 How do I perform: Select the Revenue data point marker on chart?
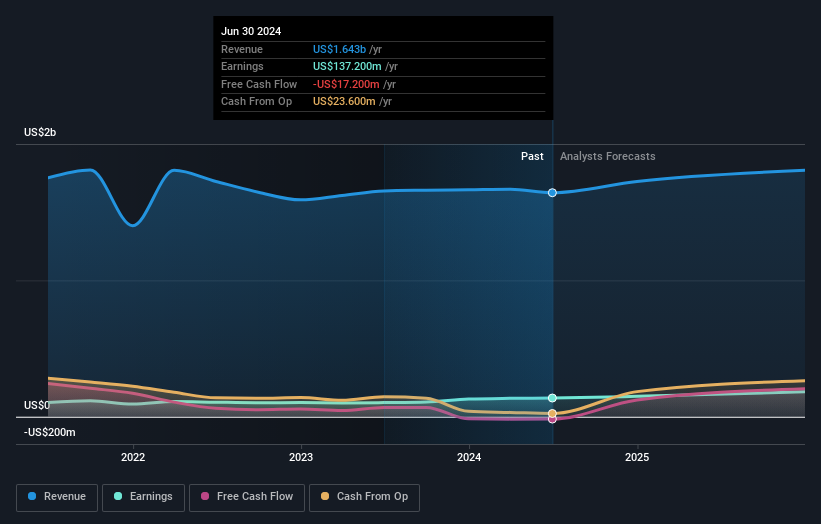tap(552, 193)
